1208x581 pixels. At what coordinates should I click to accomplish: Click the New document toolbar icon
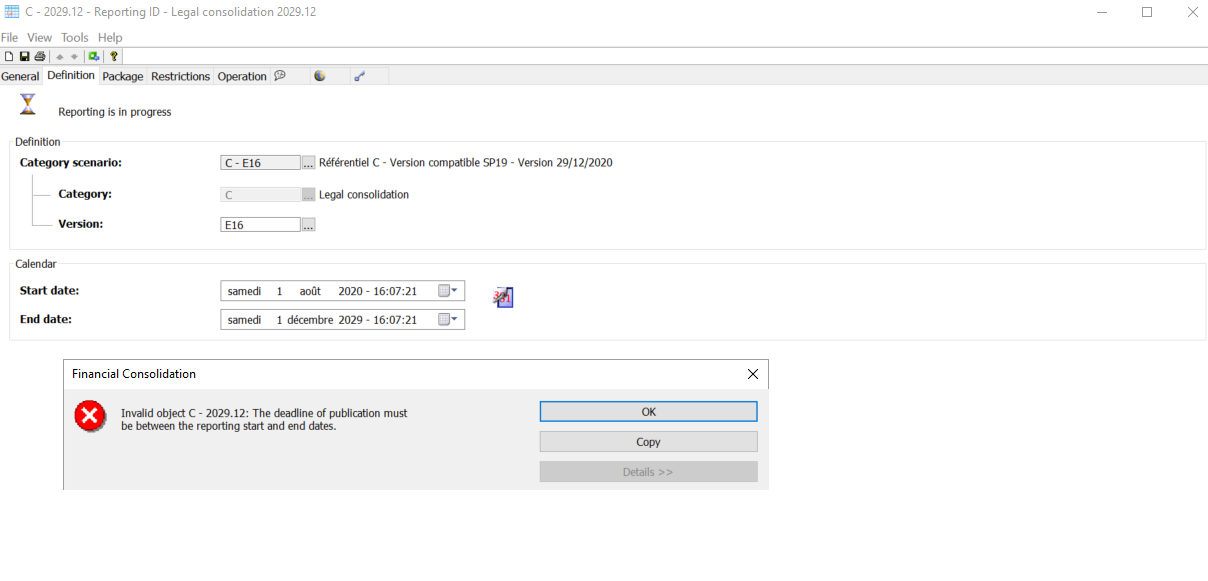pos(9,57)
